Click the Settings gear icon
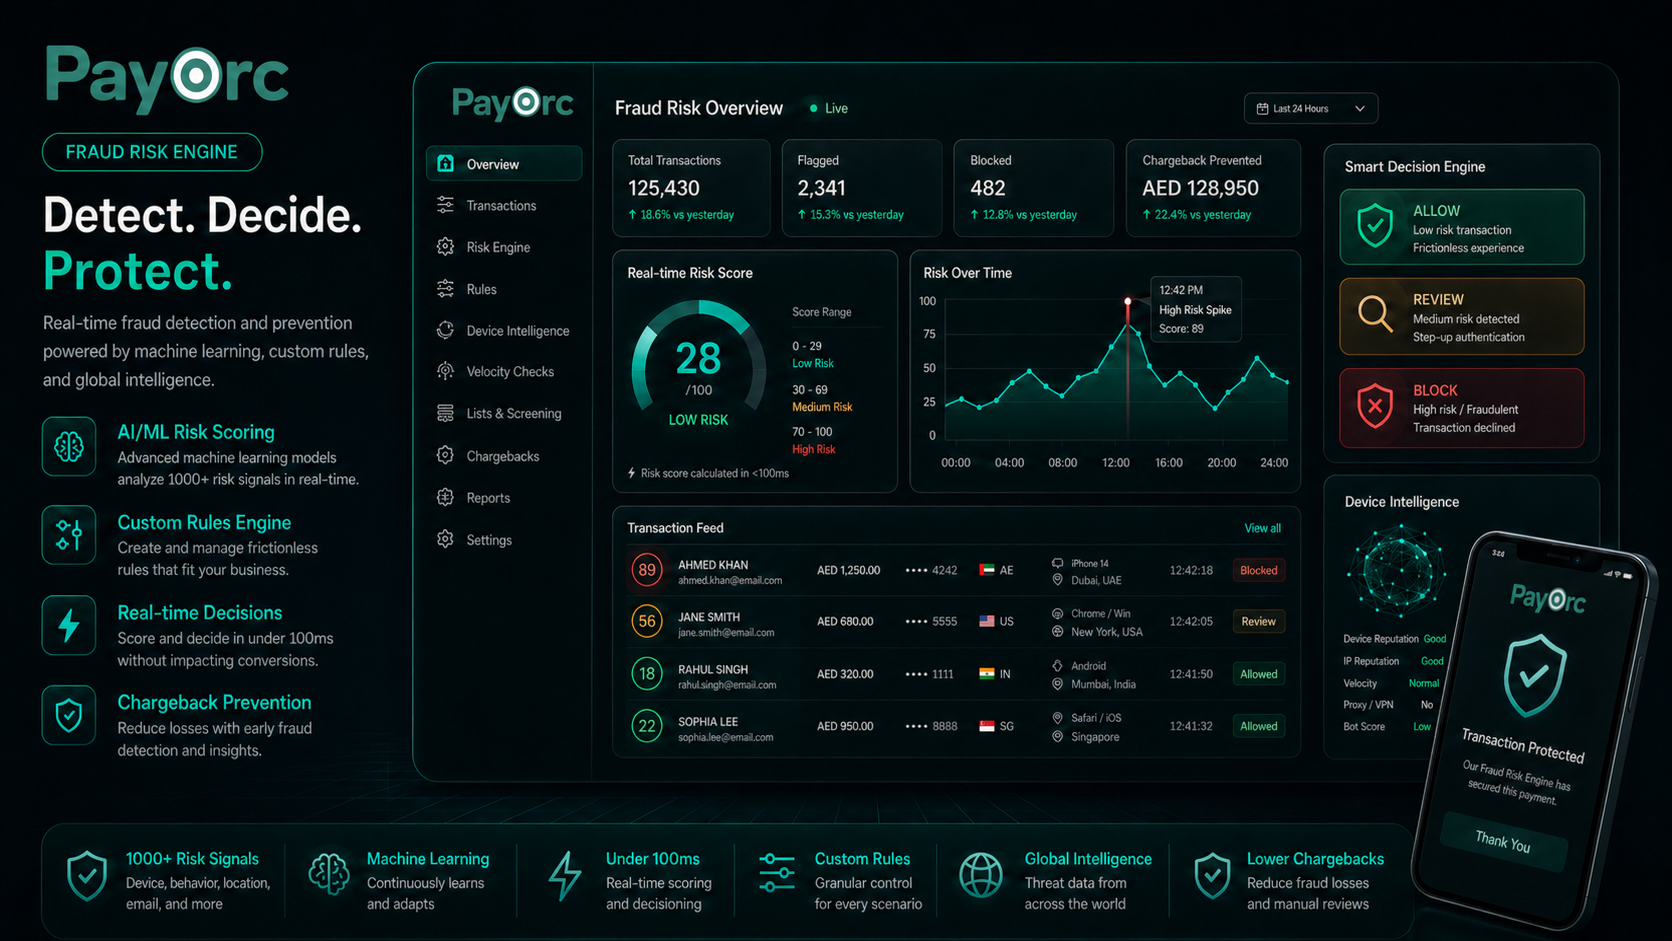 click(445, 539)
